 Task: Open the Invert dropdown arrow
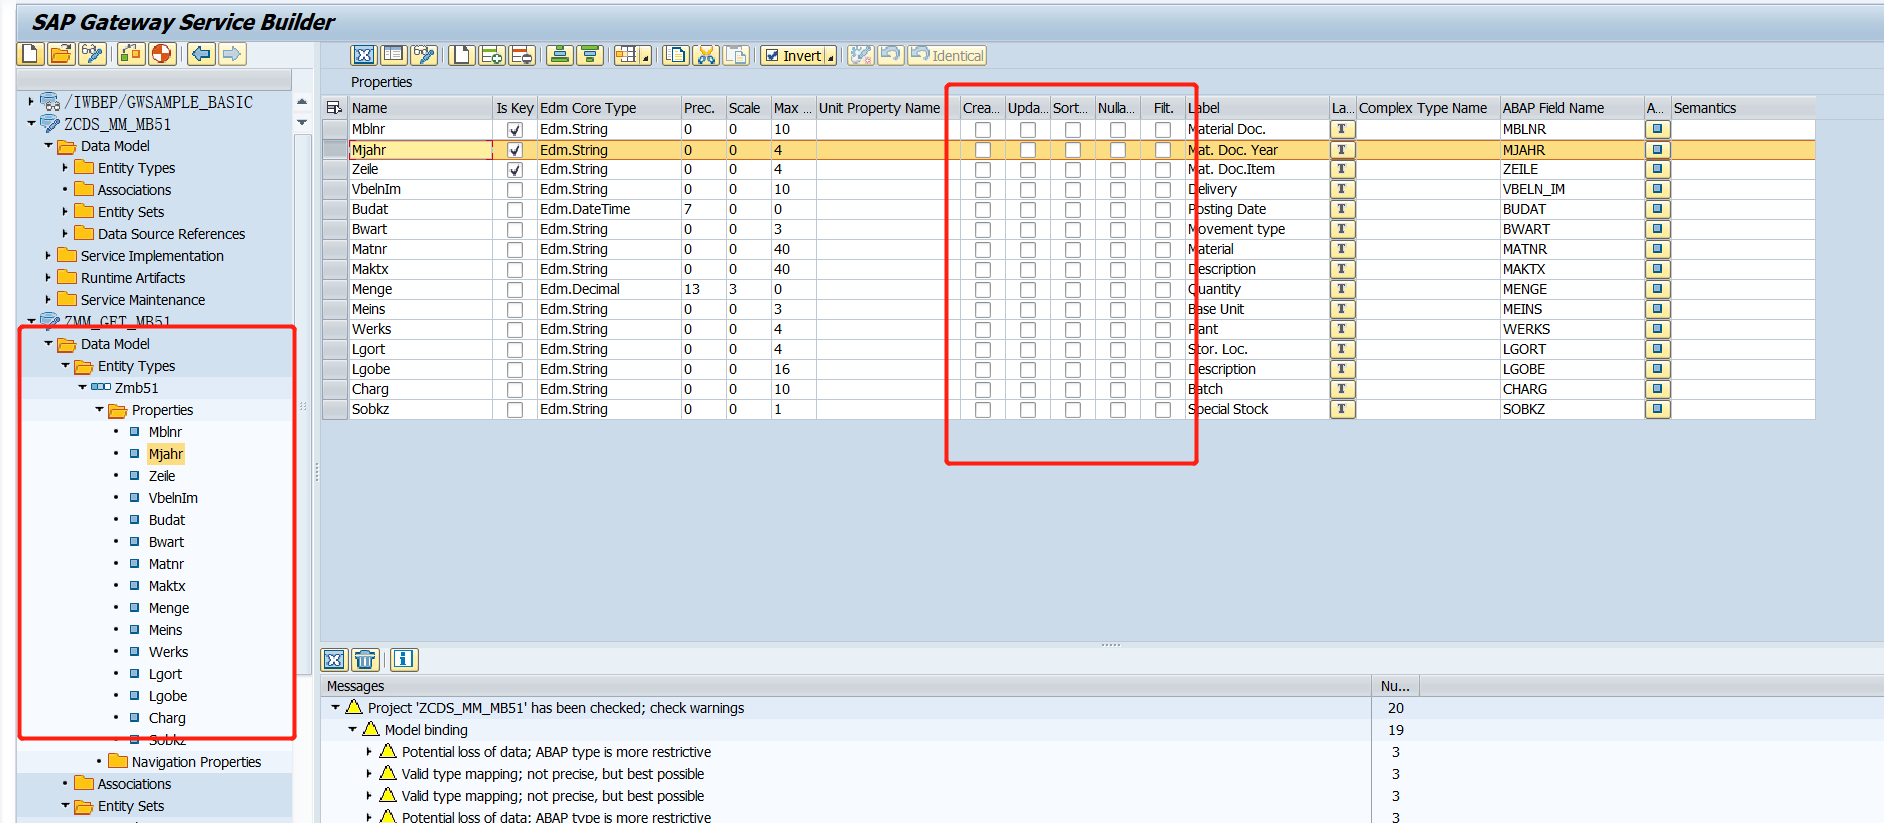830,57
